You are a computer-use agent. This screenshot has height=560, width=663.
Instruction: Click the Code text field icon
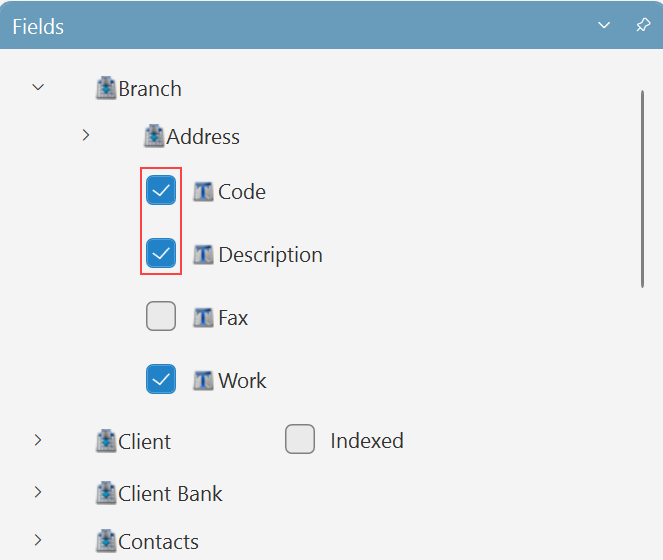pos(204,191)
